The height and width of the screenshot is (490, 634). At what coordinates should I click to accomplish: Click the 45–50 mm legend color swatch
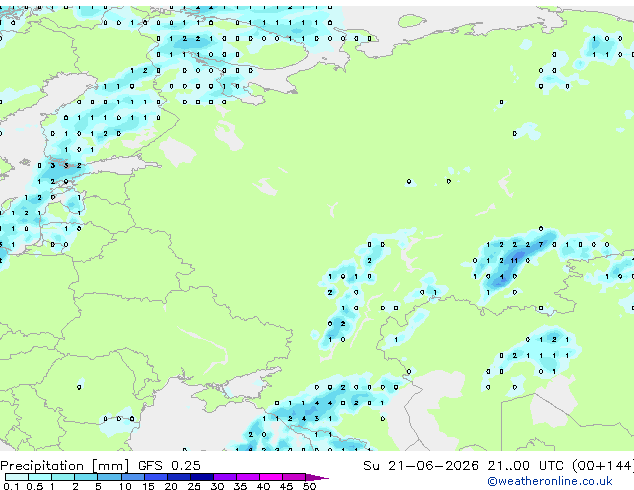[x=294, y=477]
